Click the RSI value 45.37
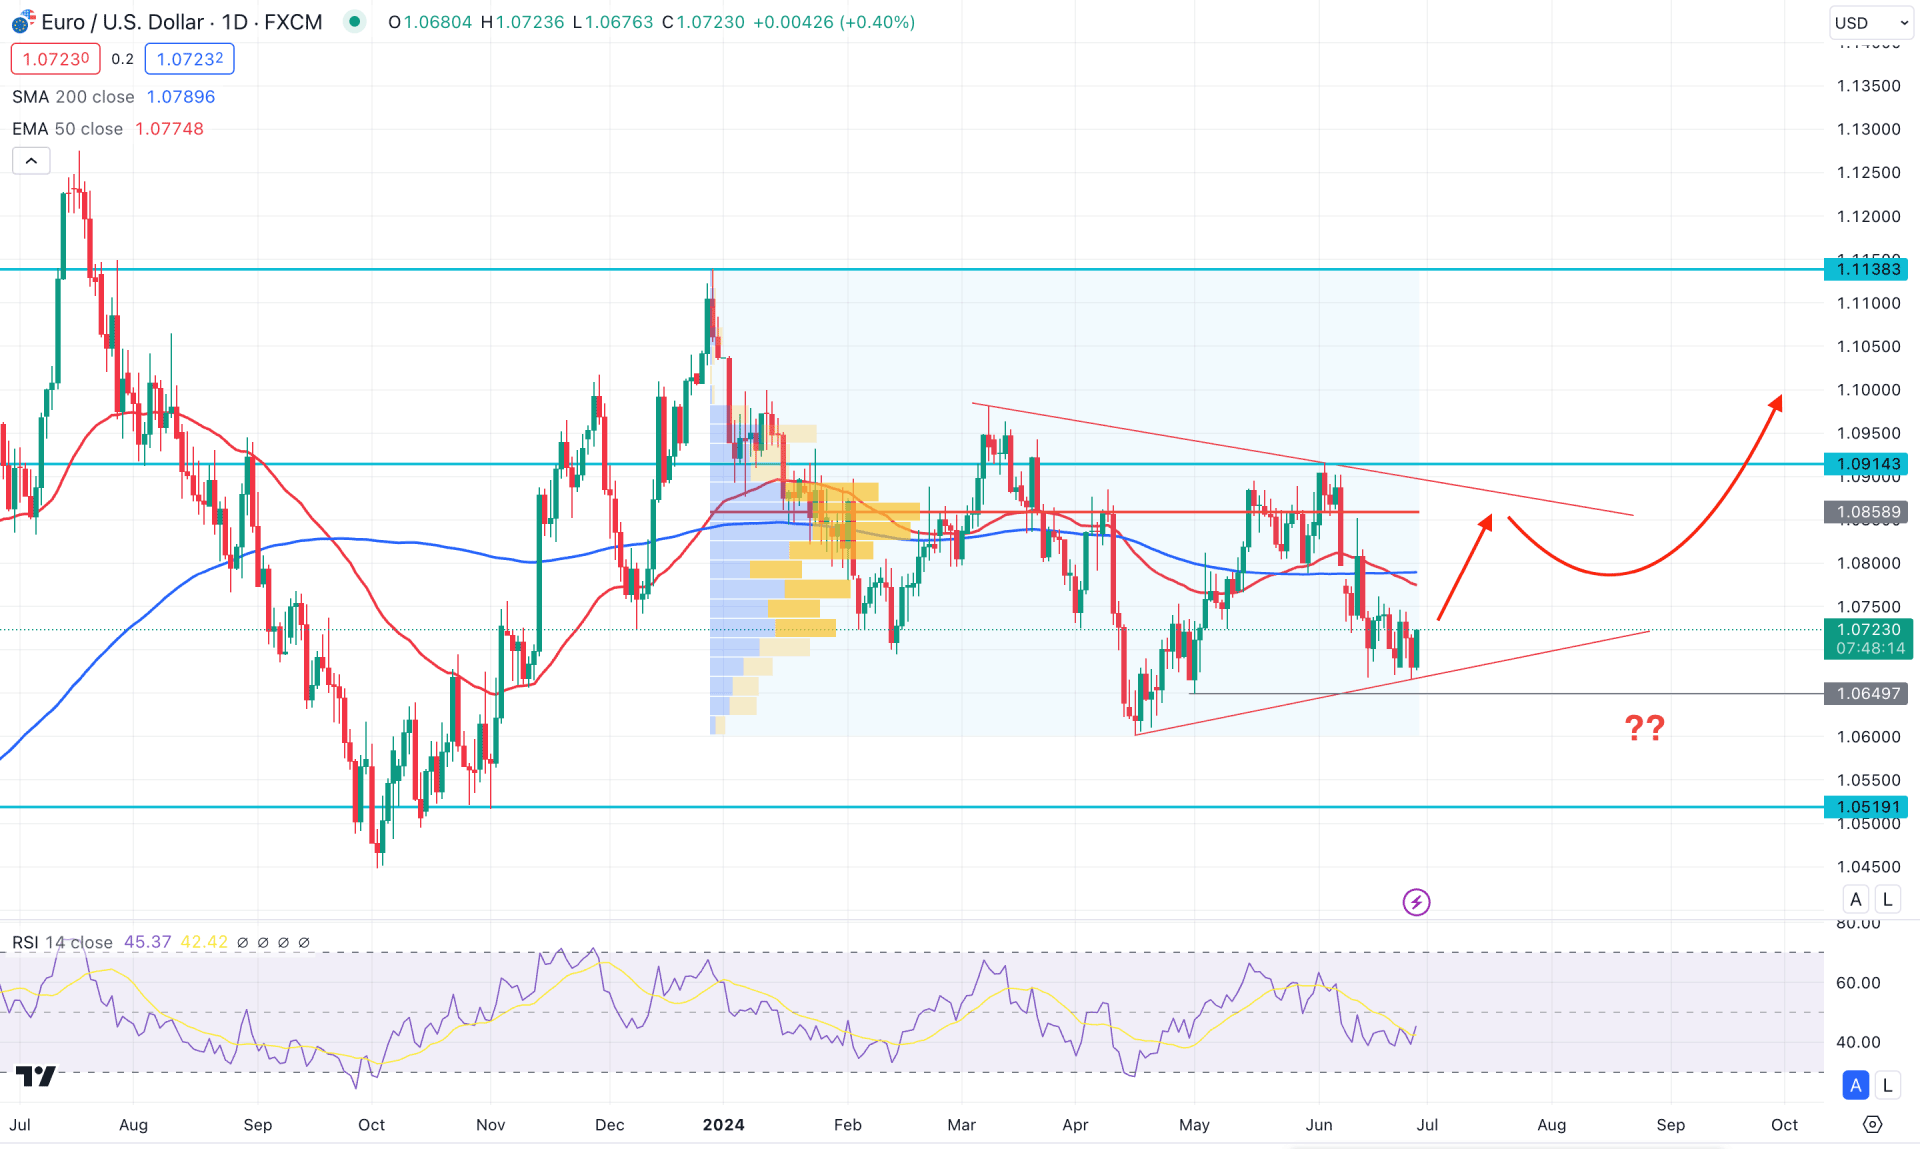The image size is (1920, 1149). tap(147, 942)
